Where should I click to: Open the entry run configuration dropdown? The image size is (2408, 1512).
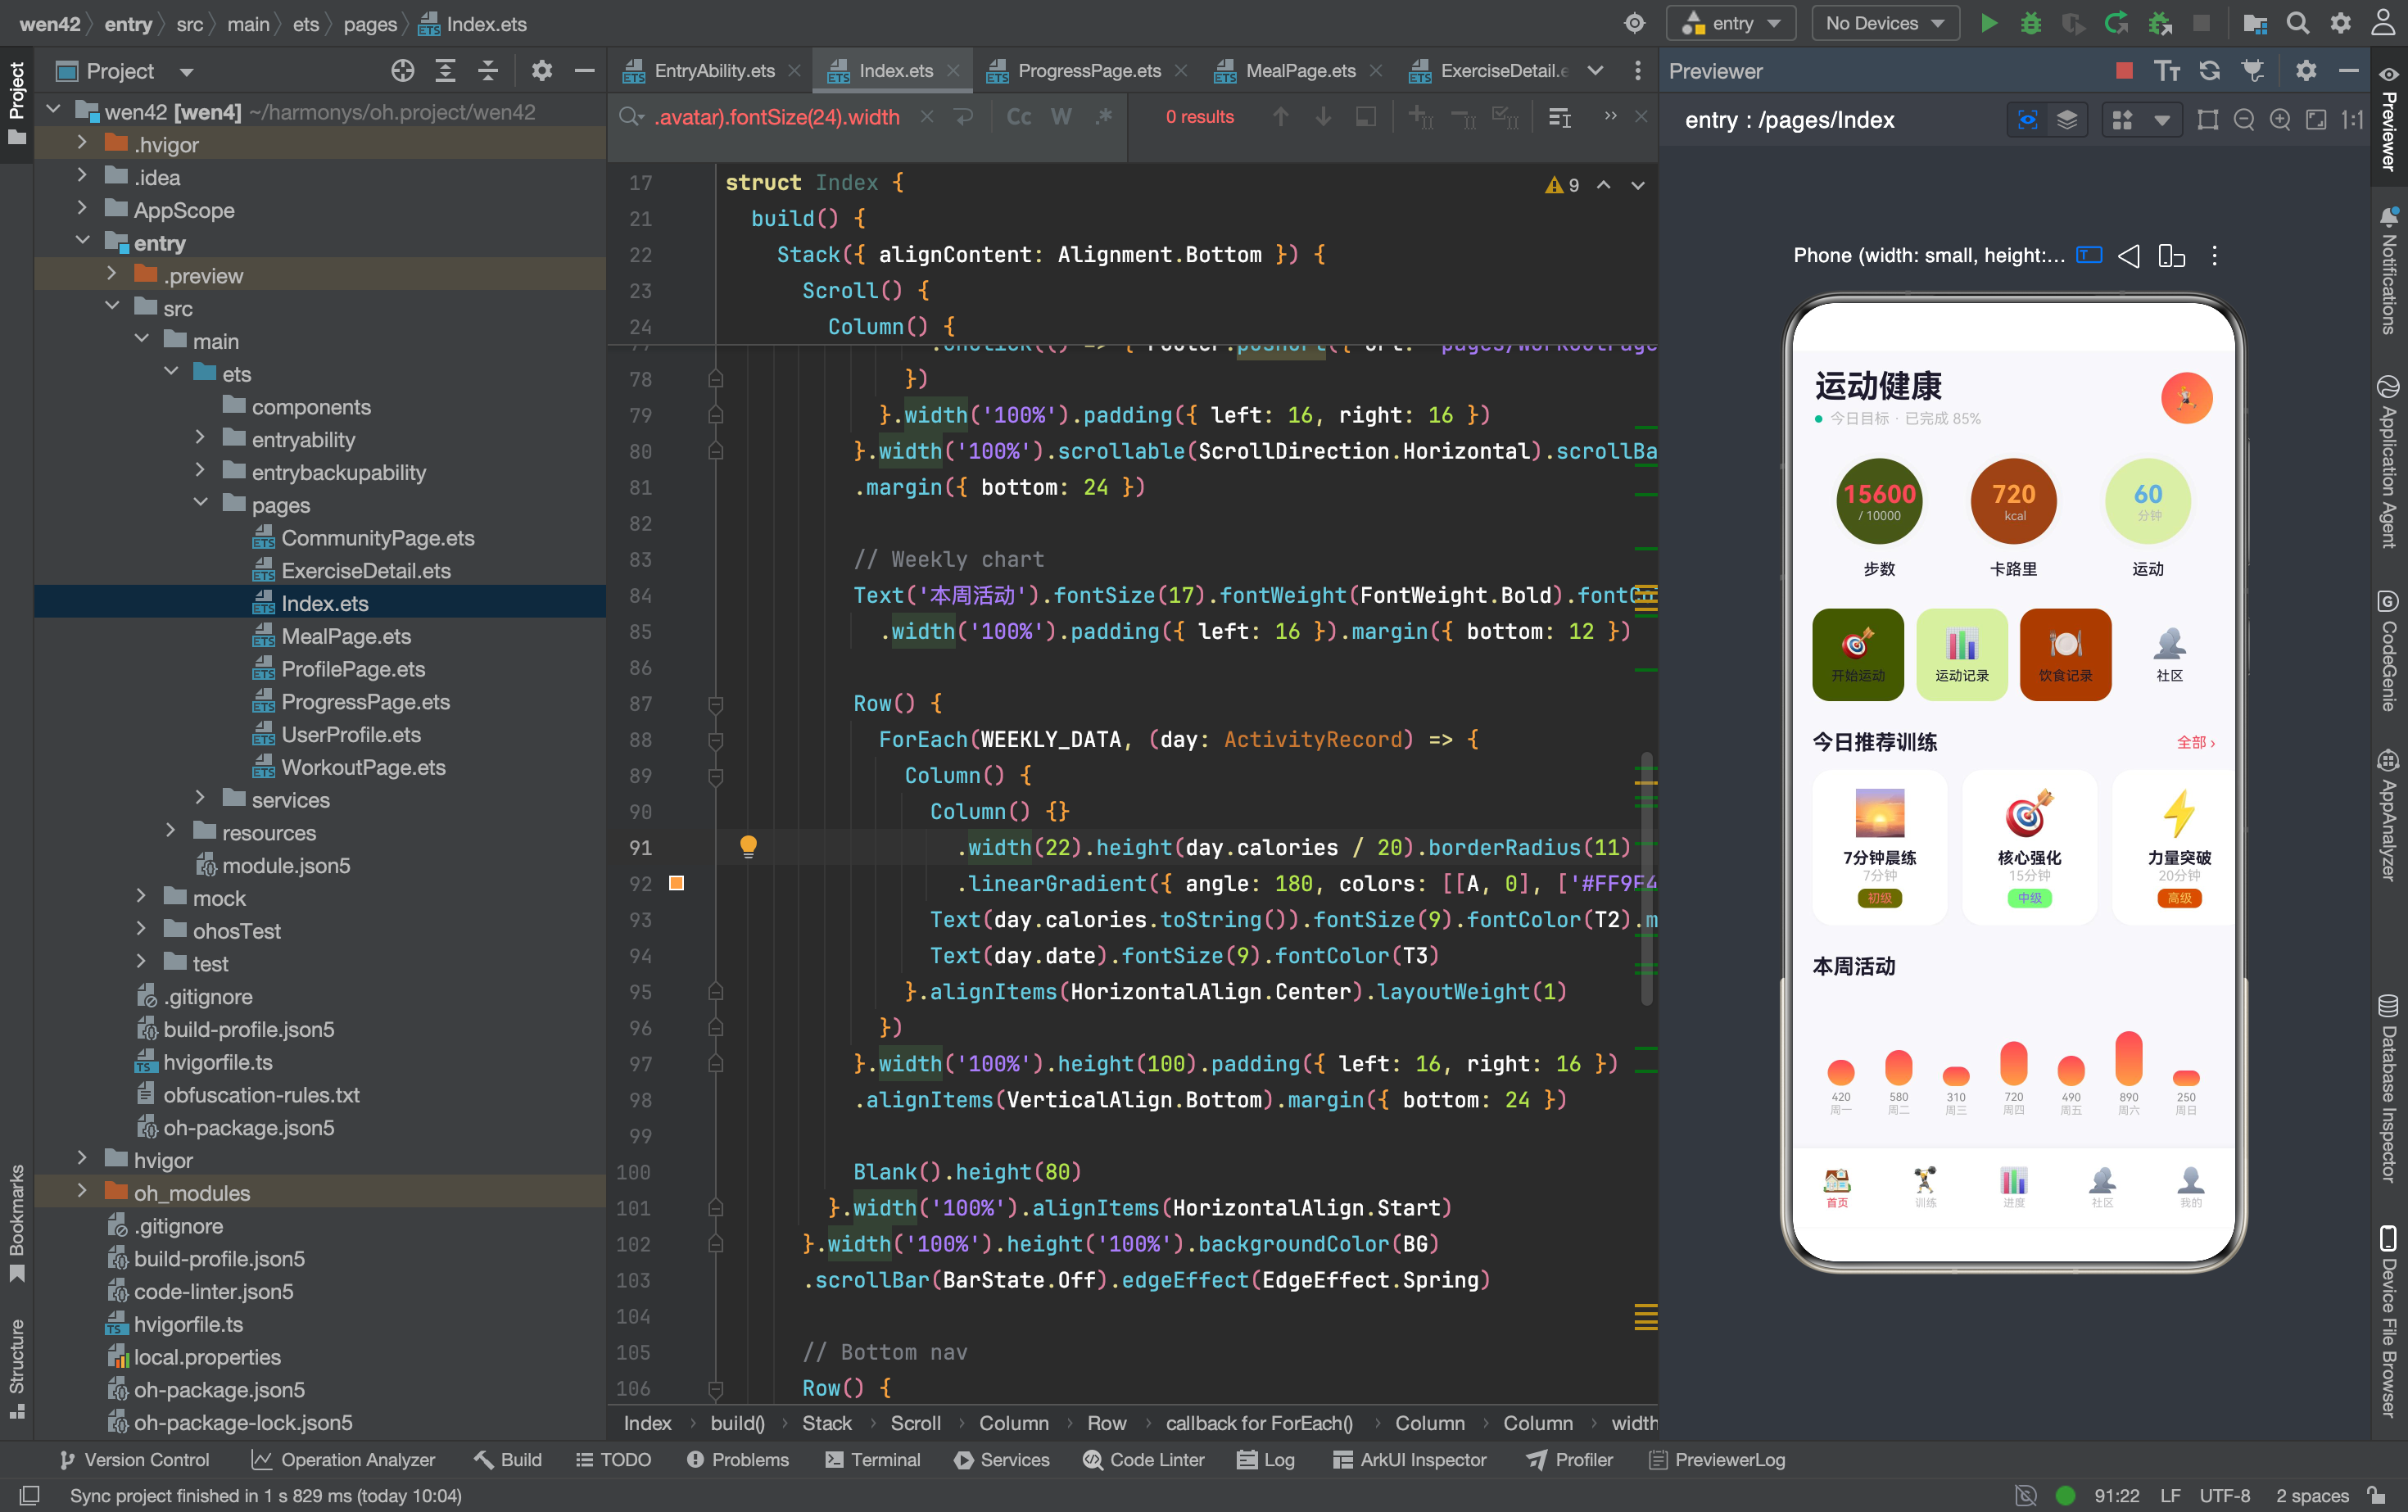(1731, 23)
